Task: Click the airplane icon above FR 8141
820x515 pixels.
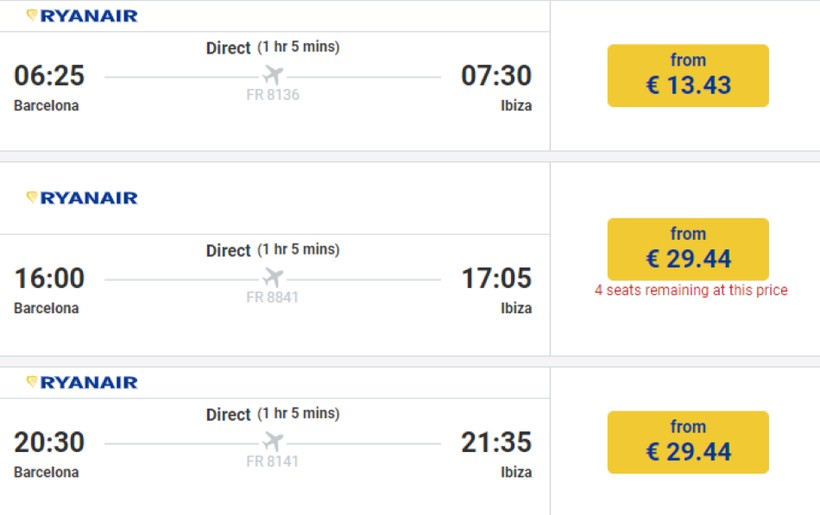Action: point(273,442)
